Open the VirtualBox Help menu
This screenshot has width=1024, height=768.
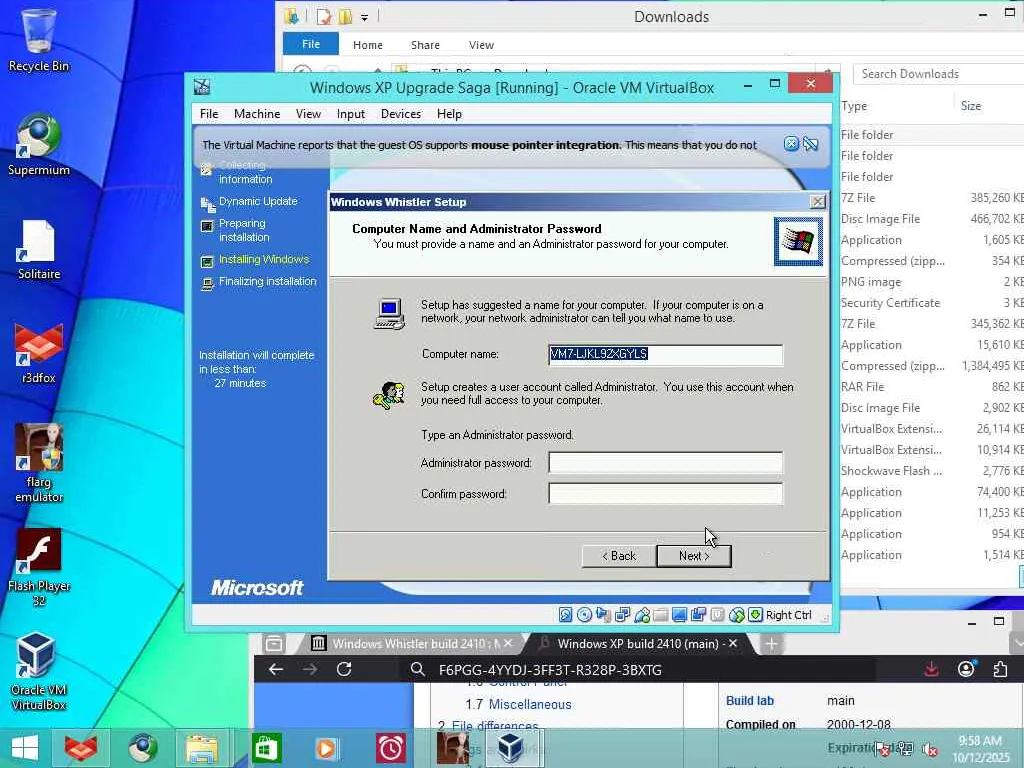(449, 114)
